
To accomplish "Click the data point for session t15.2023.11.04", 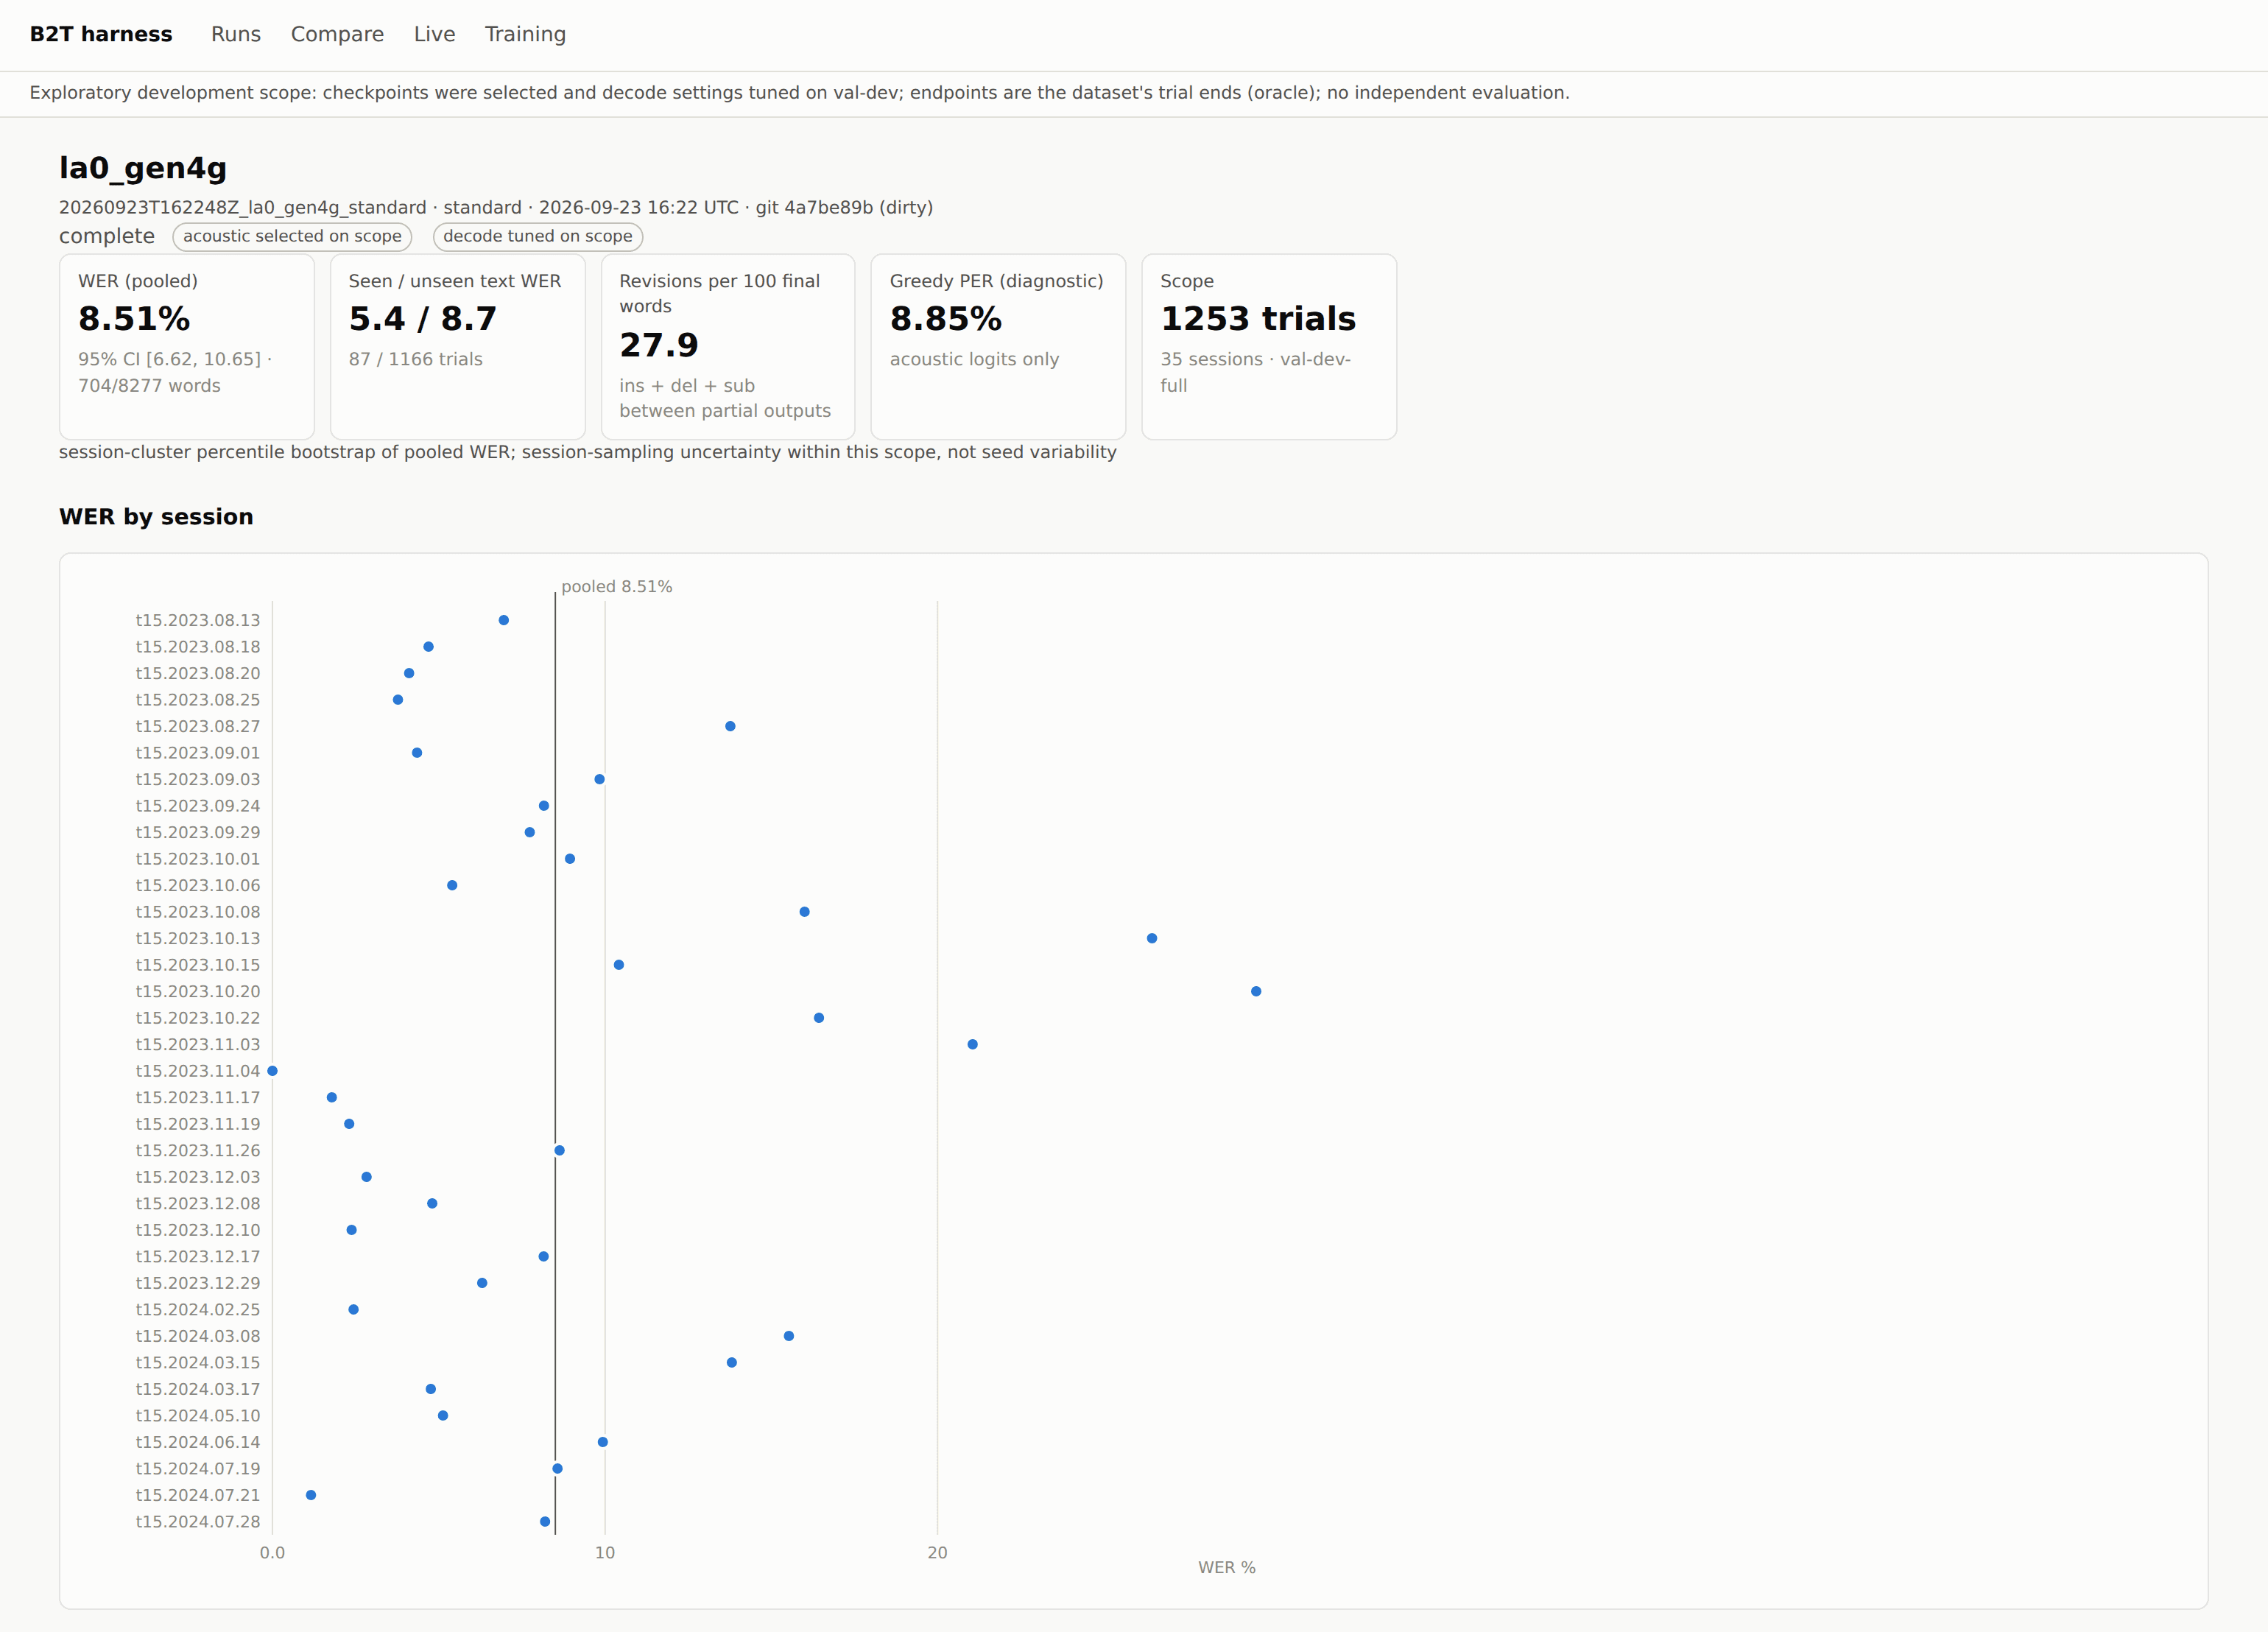I will [272, 1071].
